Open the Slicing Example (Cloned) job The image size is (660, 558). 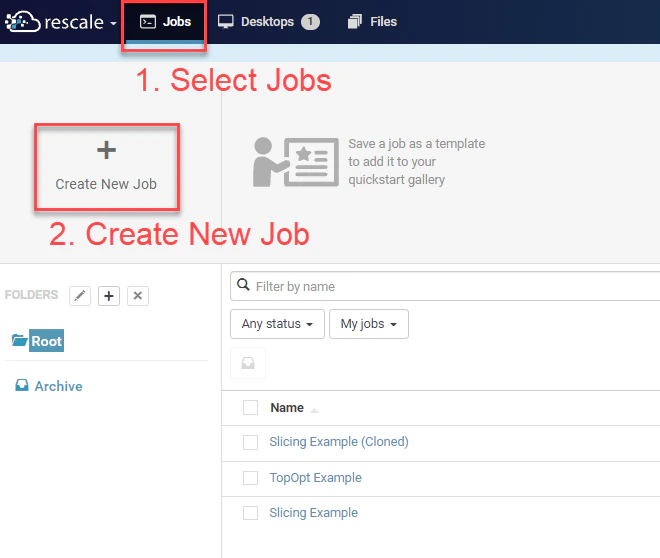[339, 442]
